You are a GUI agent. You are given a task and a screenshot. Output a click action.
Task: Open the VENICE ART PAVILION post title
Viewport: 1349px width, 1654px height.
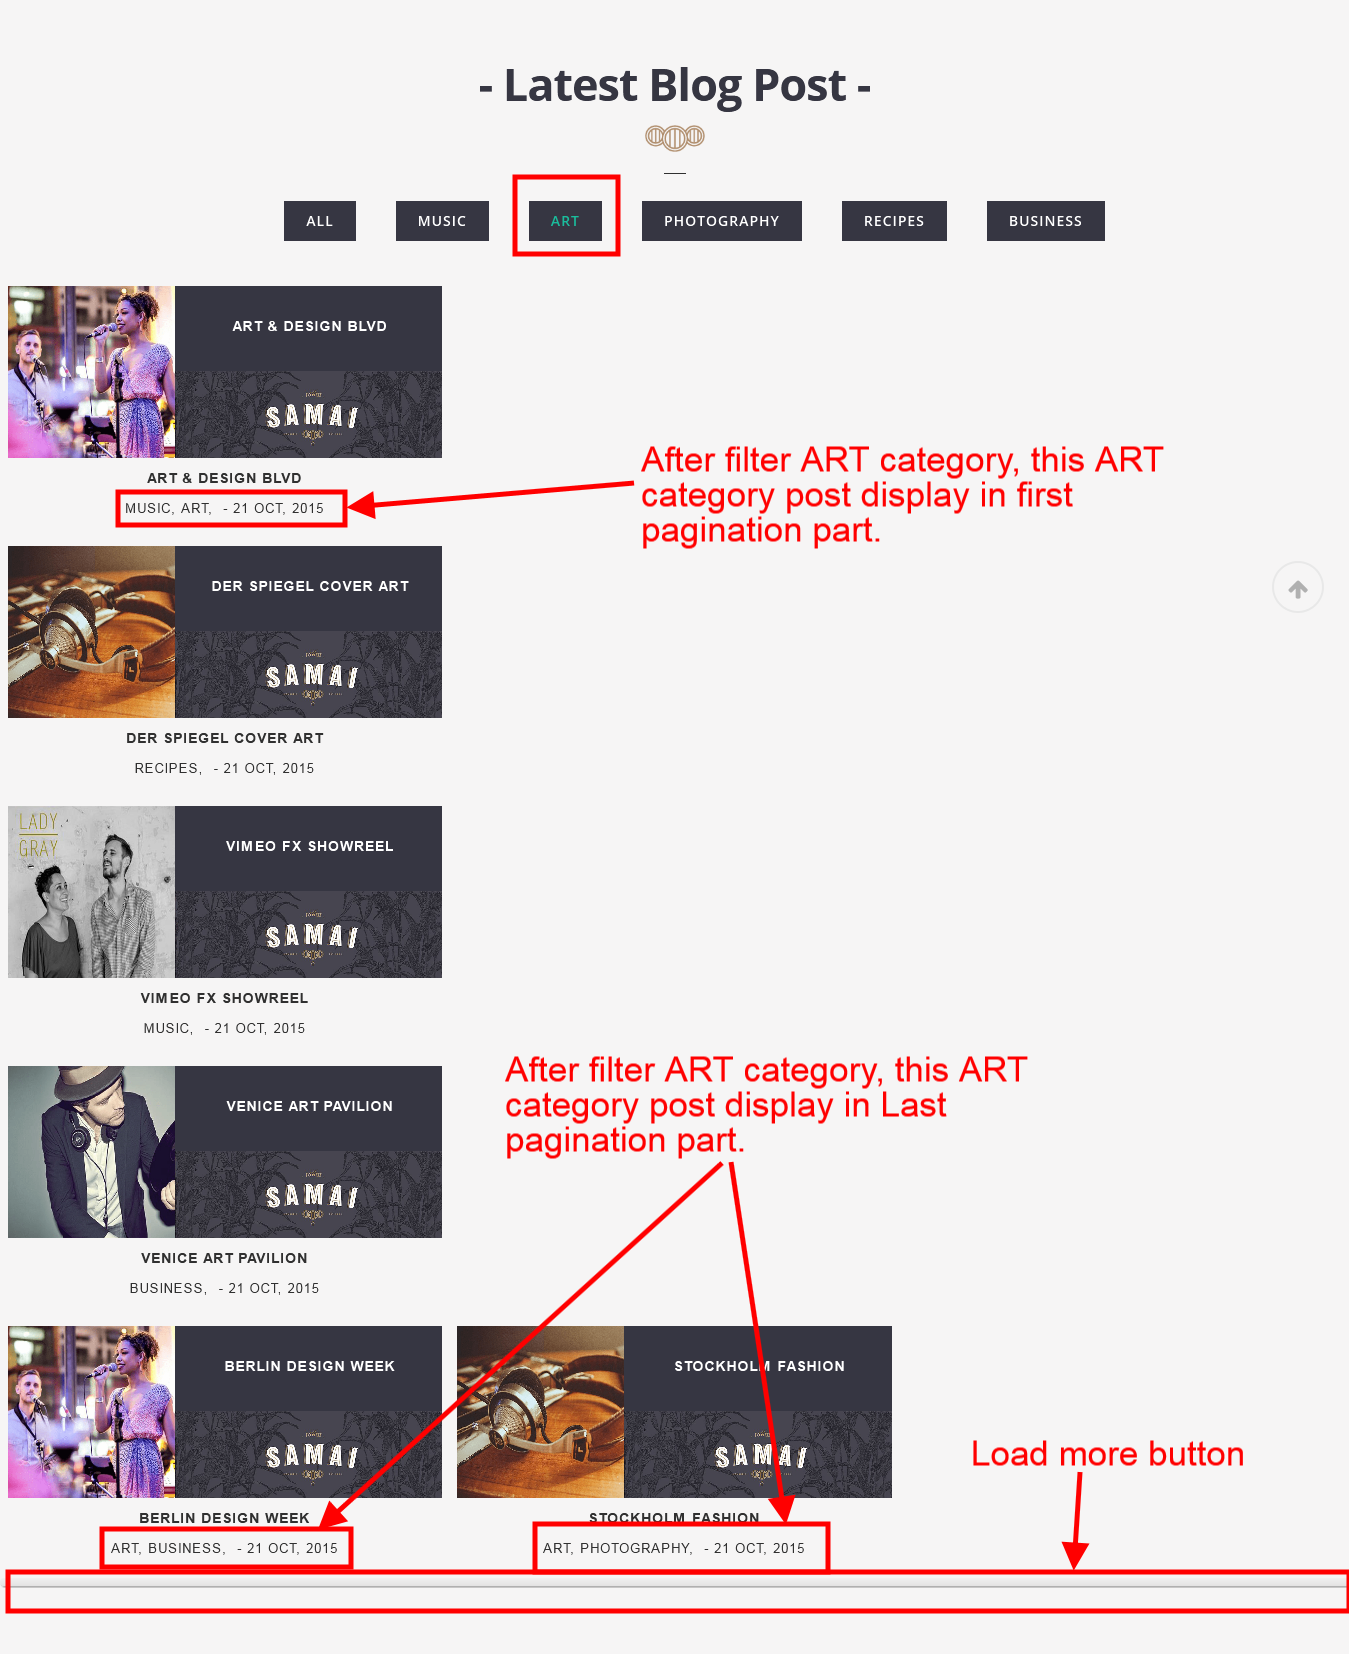(x=224, y=1258)
